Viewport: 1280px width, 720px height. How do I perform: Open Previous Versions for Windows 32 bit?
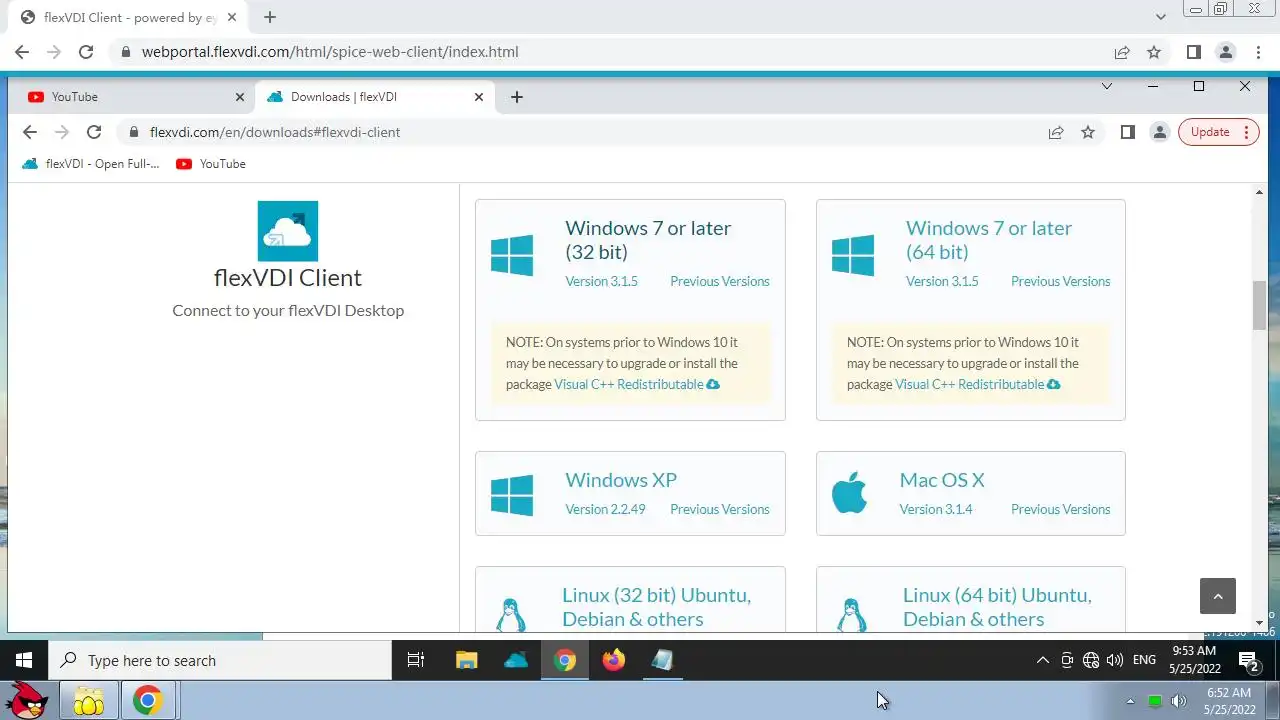coord(720,282)
